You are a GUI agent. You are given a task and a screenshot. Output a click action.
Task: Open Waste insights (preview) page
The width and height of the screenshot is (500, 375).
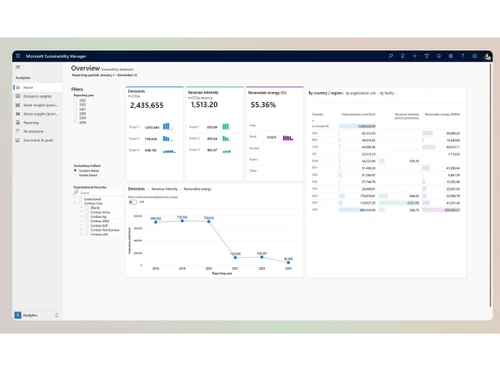pos(37,114)
